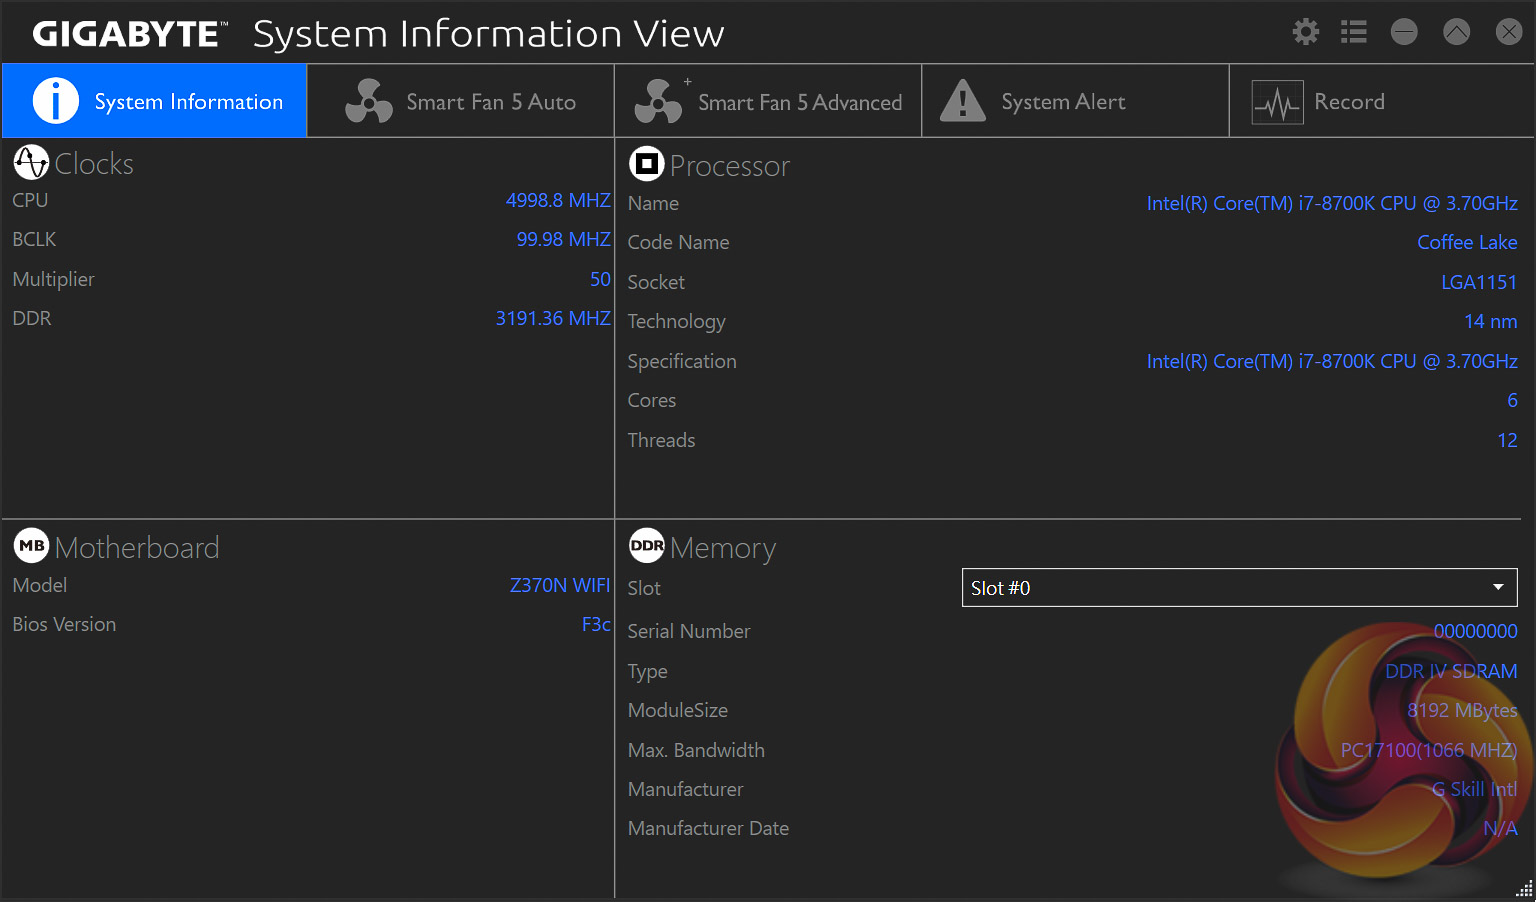Click the Smart Fan 5 Auto fan icon
Screen dimensions: 1536x902
368,101
